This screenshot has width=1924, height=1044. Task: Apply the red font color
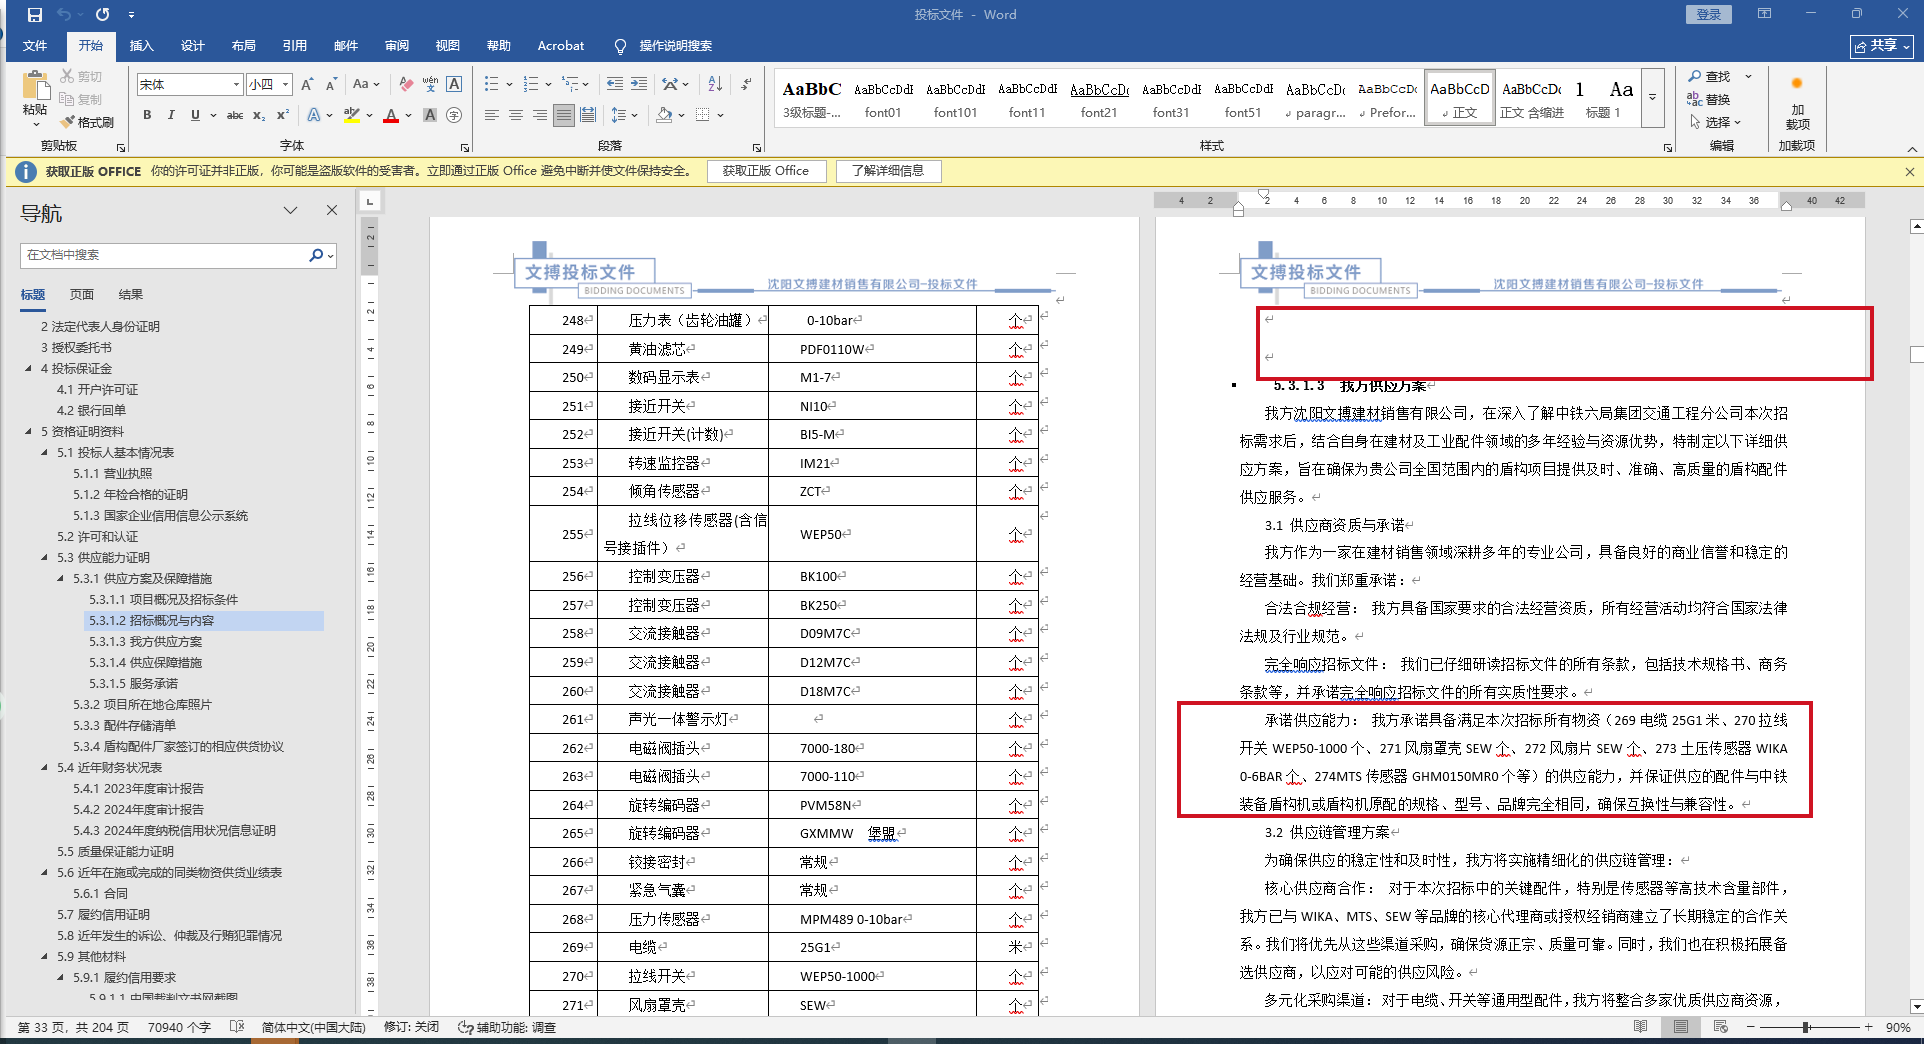pyautogui.click(x=391, y=115)
